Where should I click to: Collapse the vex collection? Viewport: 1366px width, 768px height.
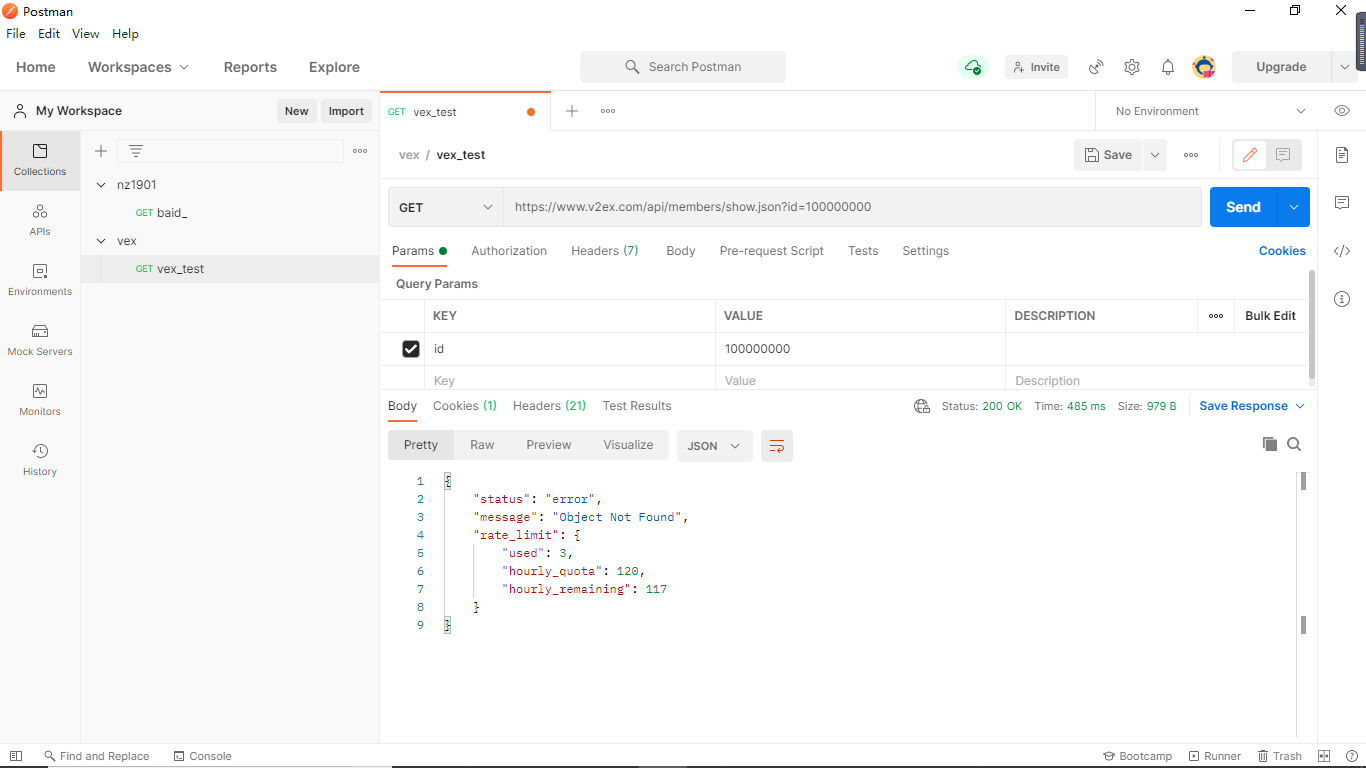(x=101, y=241)
